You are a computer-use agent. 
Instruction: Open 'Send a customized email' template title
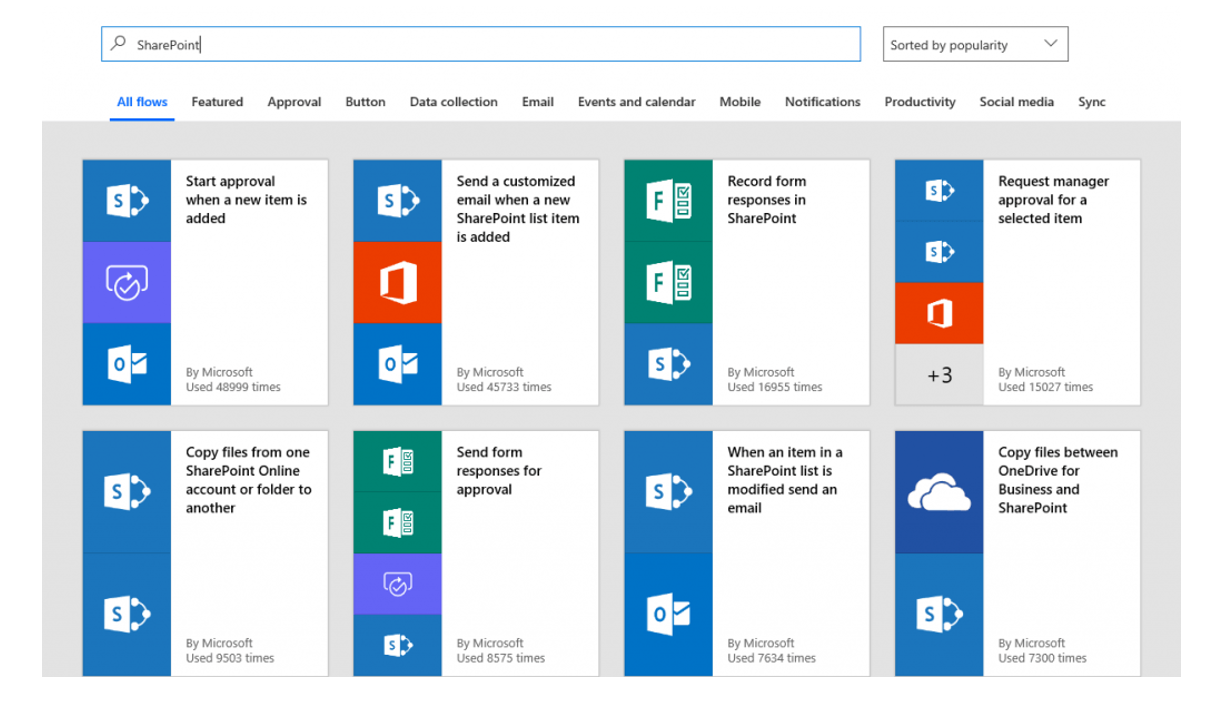click(518, 209)
